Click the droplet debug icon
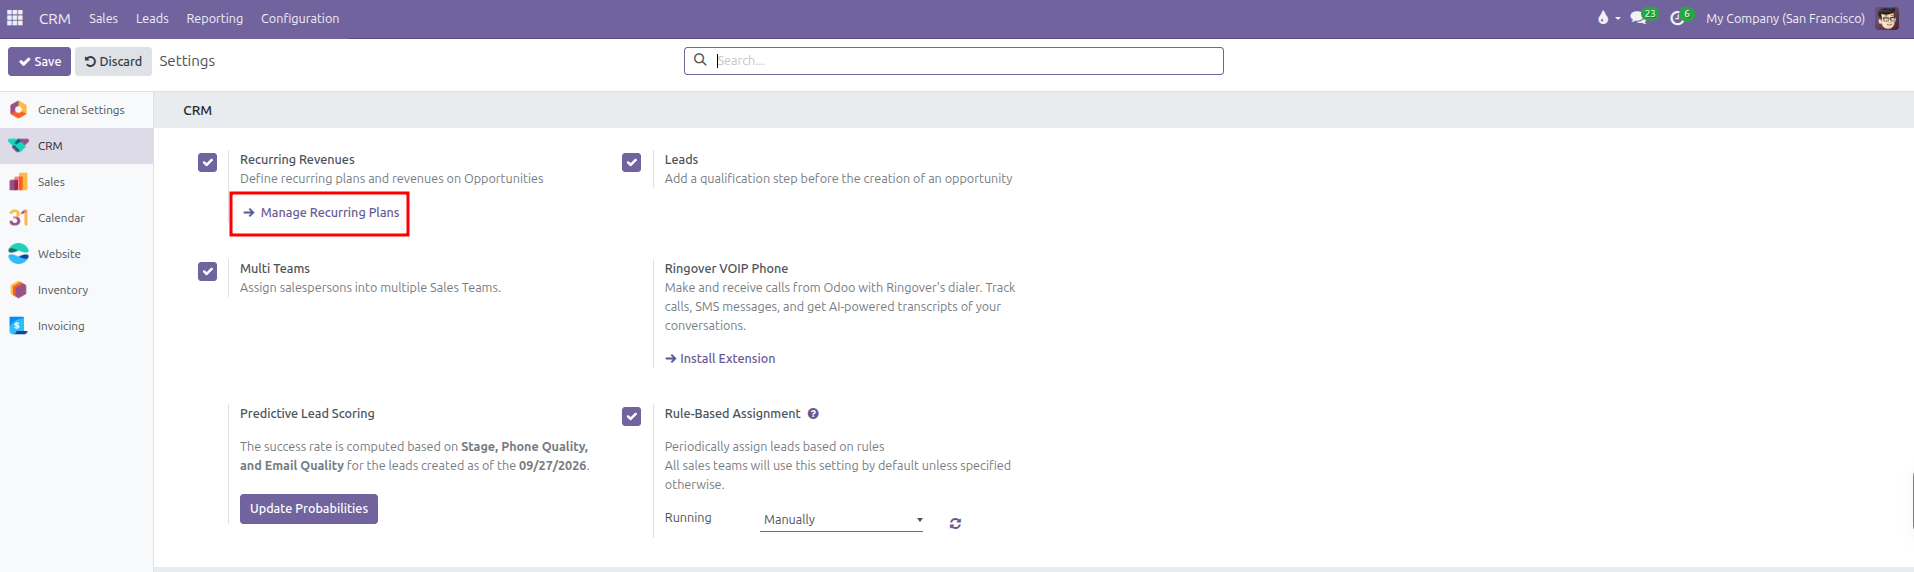The height and width of the screenshot is (572, 1914). (1604, 18)
